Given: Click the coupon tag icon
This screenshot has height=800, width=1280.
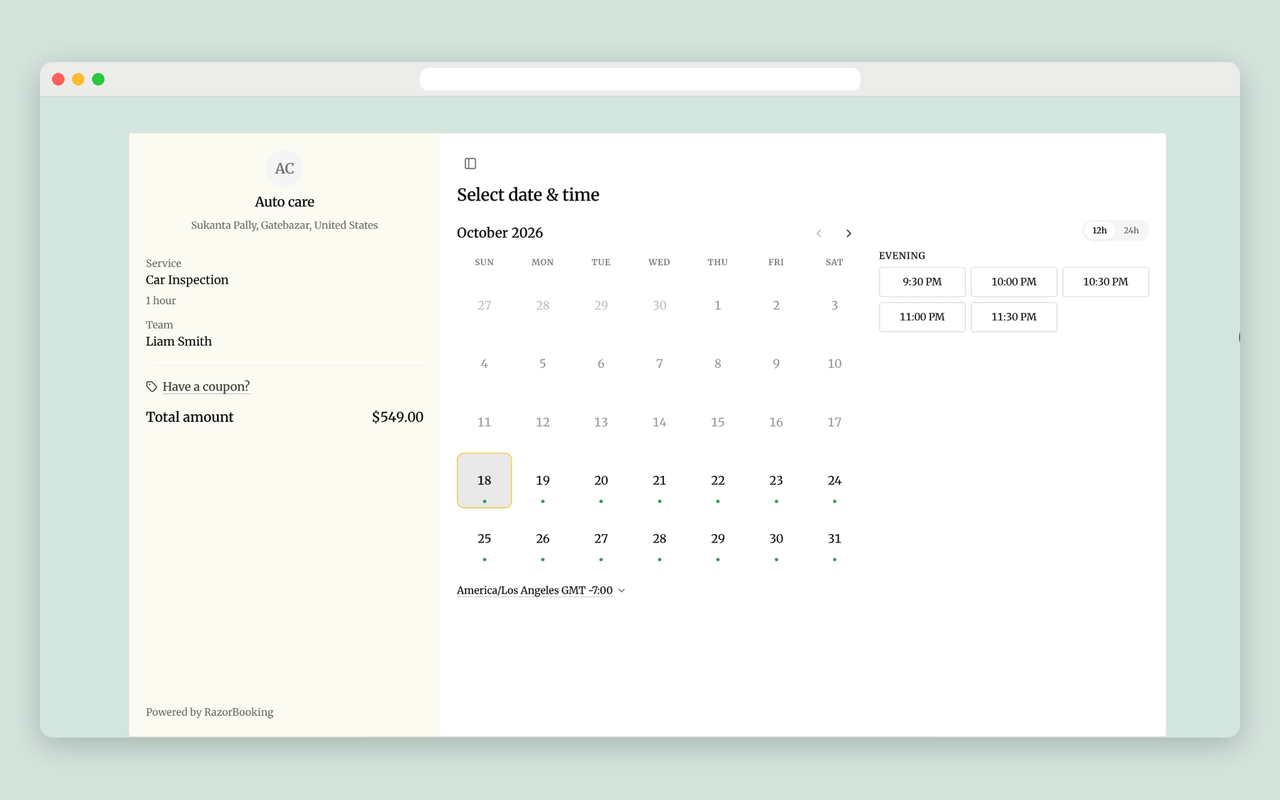Looking at the screenshot, I should click(152, 387).
